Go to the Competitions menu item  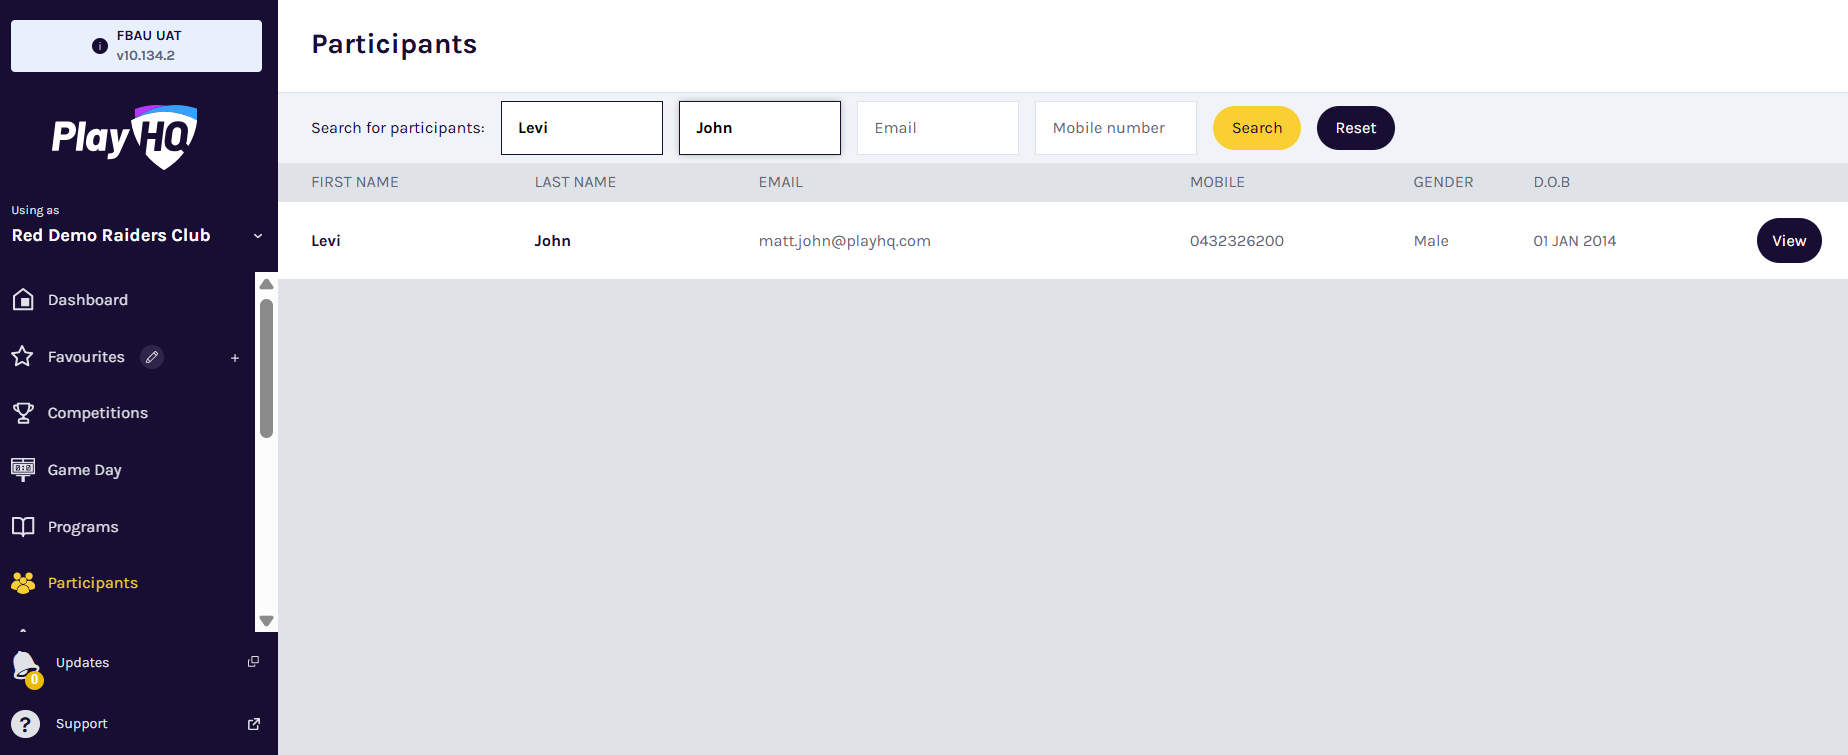[x=97, y=413]
